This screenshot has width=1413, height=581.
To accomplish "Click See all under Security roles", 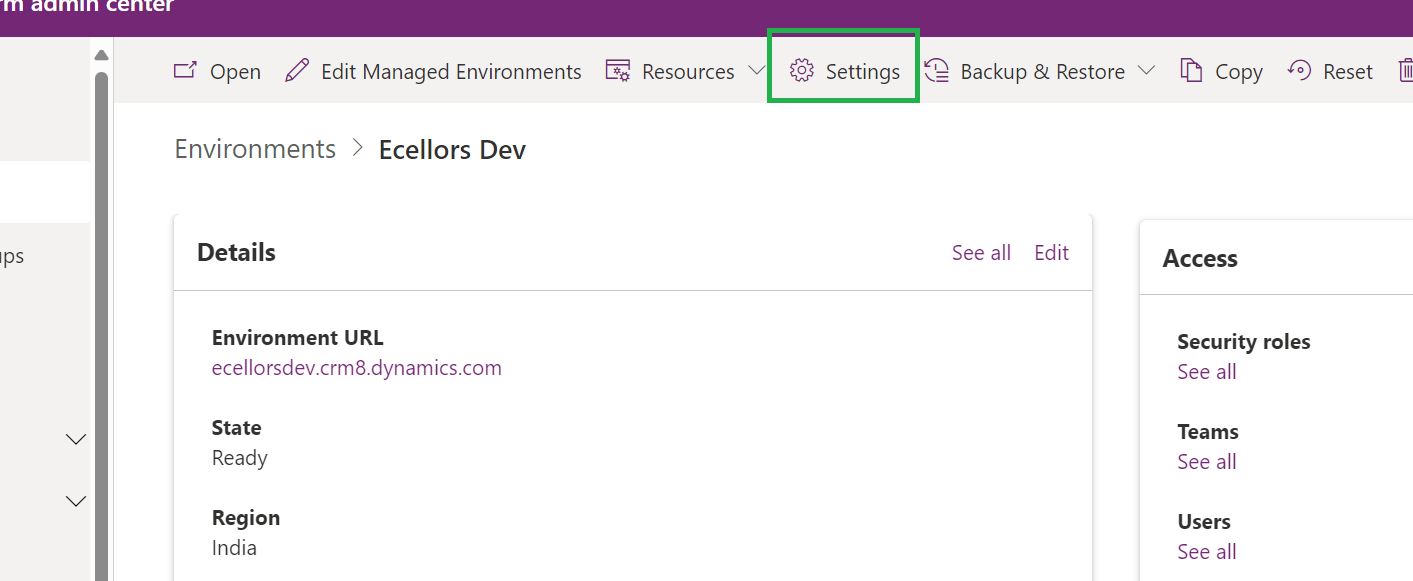I will (x=1206, y=372).
